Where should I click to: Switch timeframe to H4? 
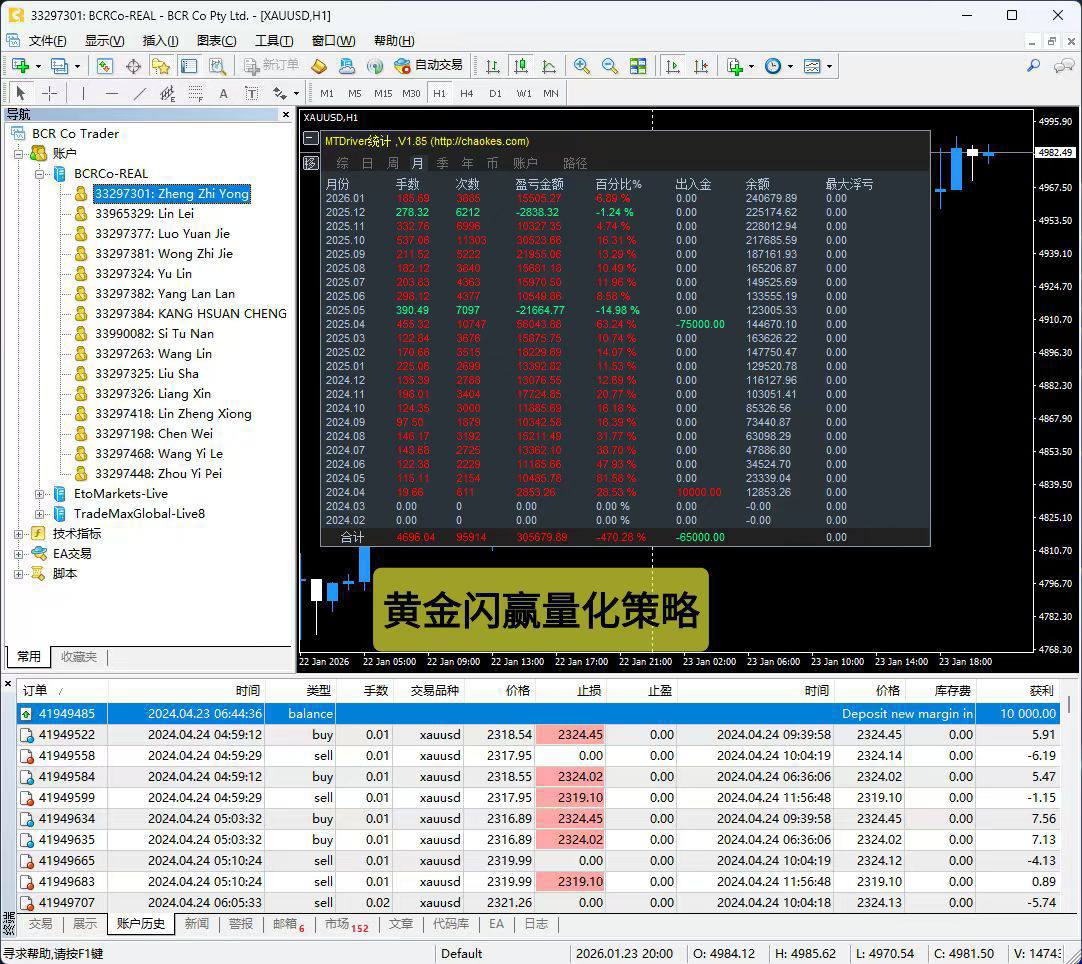pos(467,93)
